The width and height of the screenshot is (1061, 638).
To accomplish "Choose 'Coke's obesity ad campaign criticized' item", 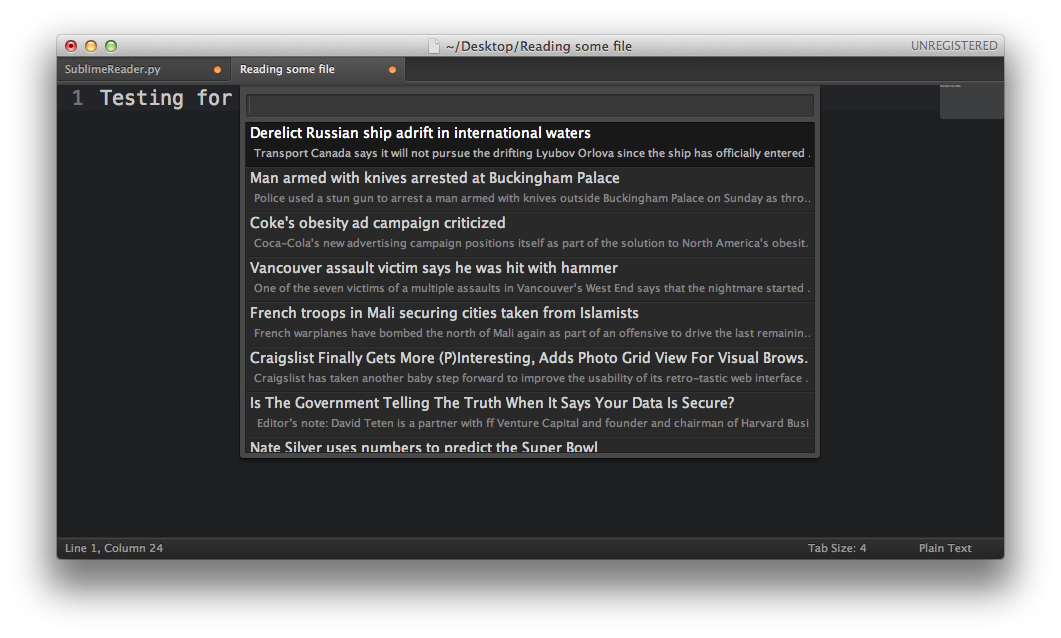I will click(x=530, y=233).
